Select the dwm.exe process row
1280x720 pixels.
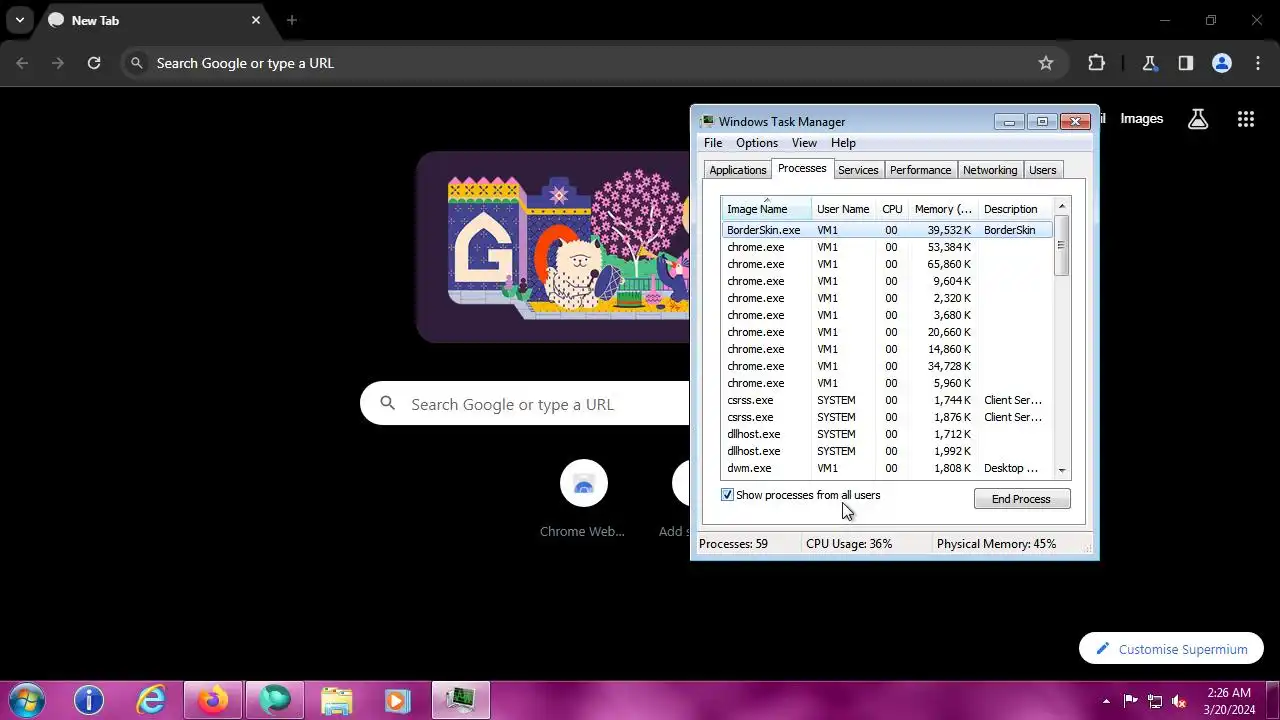(887, 468)
